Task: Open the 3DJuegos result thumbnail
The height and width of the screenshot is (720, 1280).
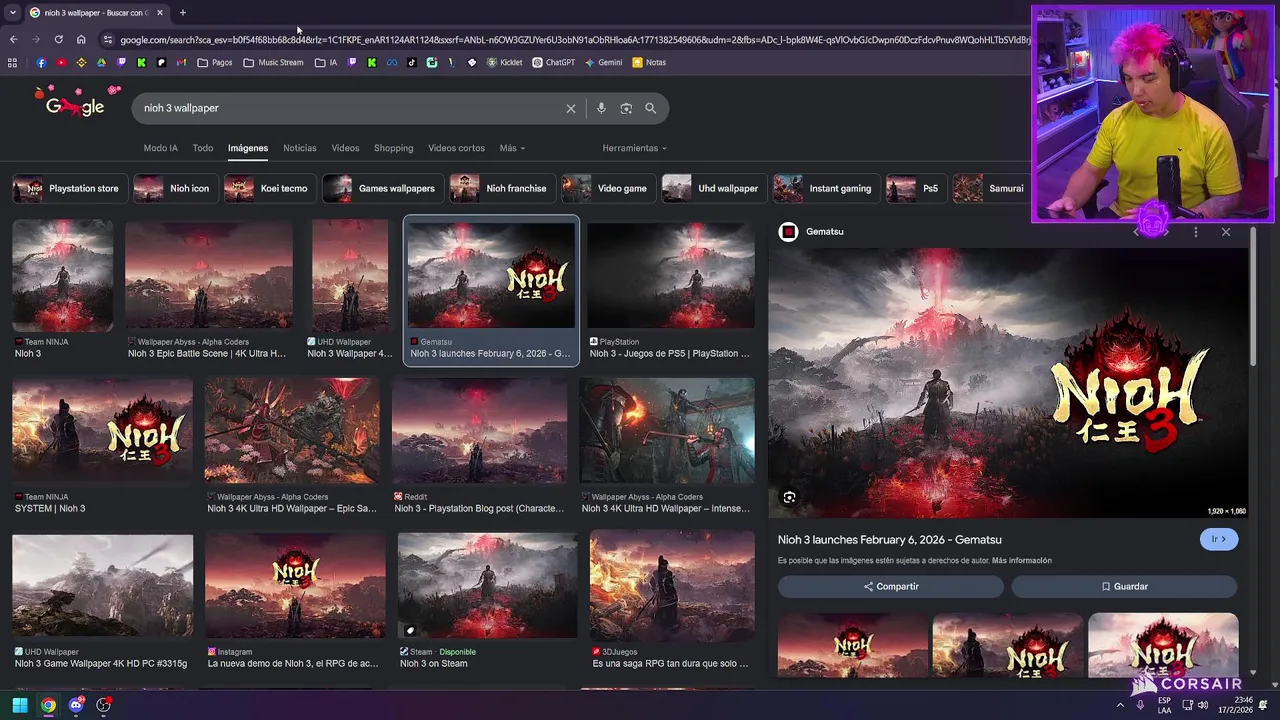Action: click(x=672, y=585)
